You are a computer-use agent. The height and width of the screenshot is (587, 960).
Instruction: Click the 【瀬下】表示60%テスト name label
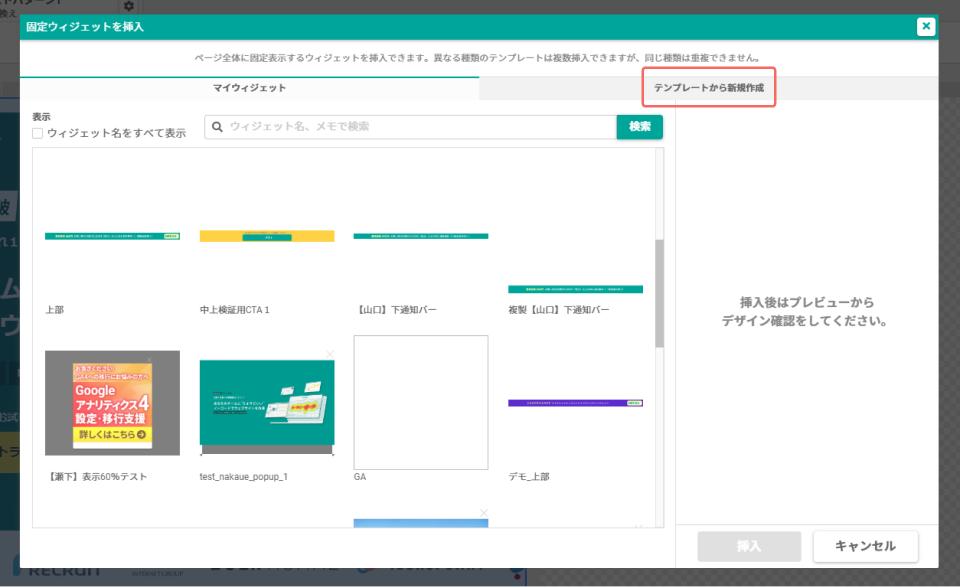97,477
